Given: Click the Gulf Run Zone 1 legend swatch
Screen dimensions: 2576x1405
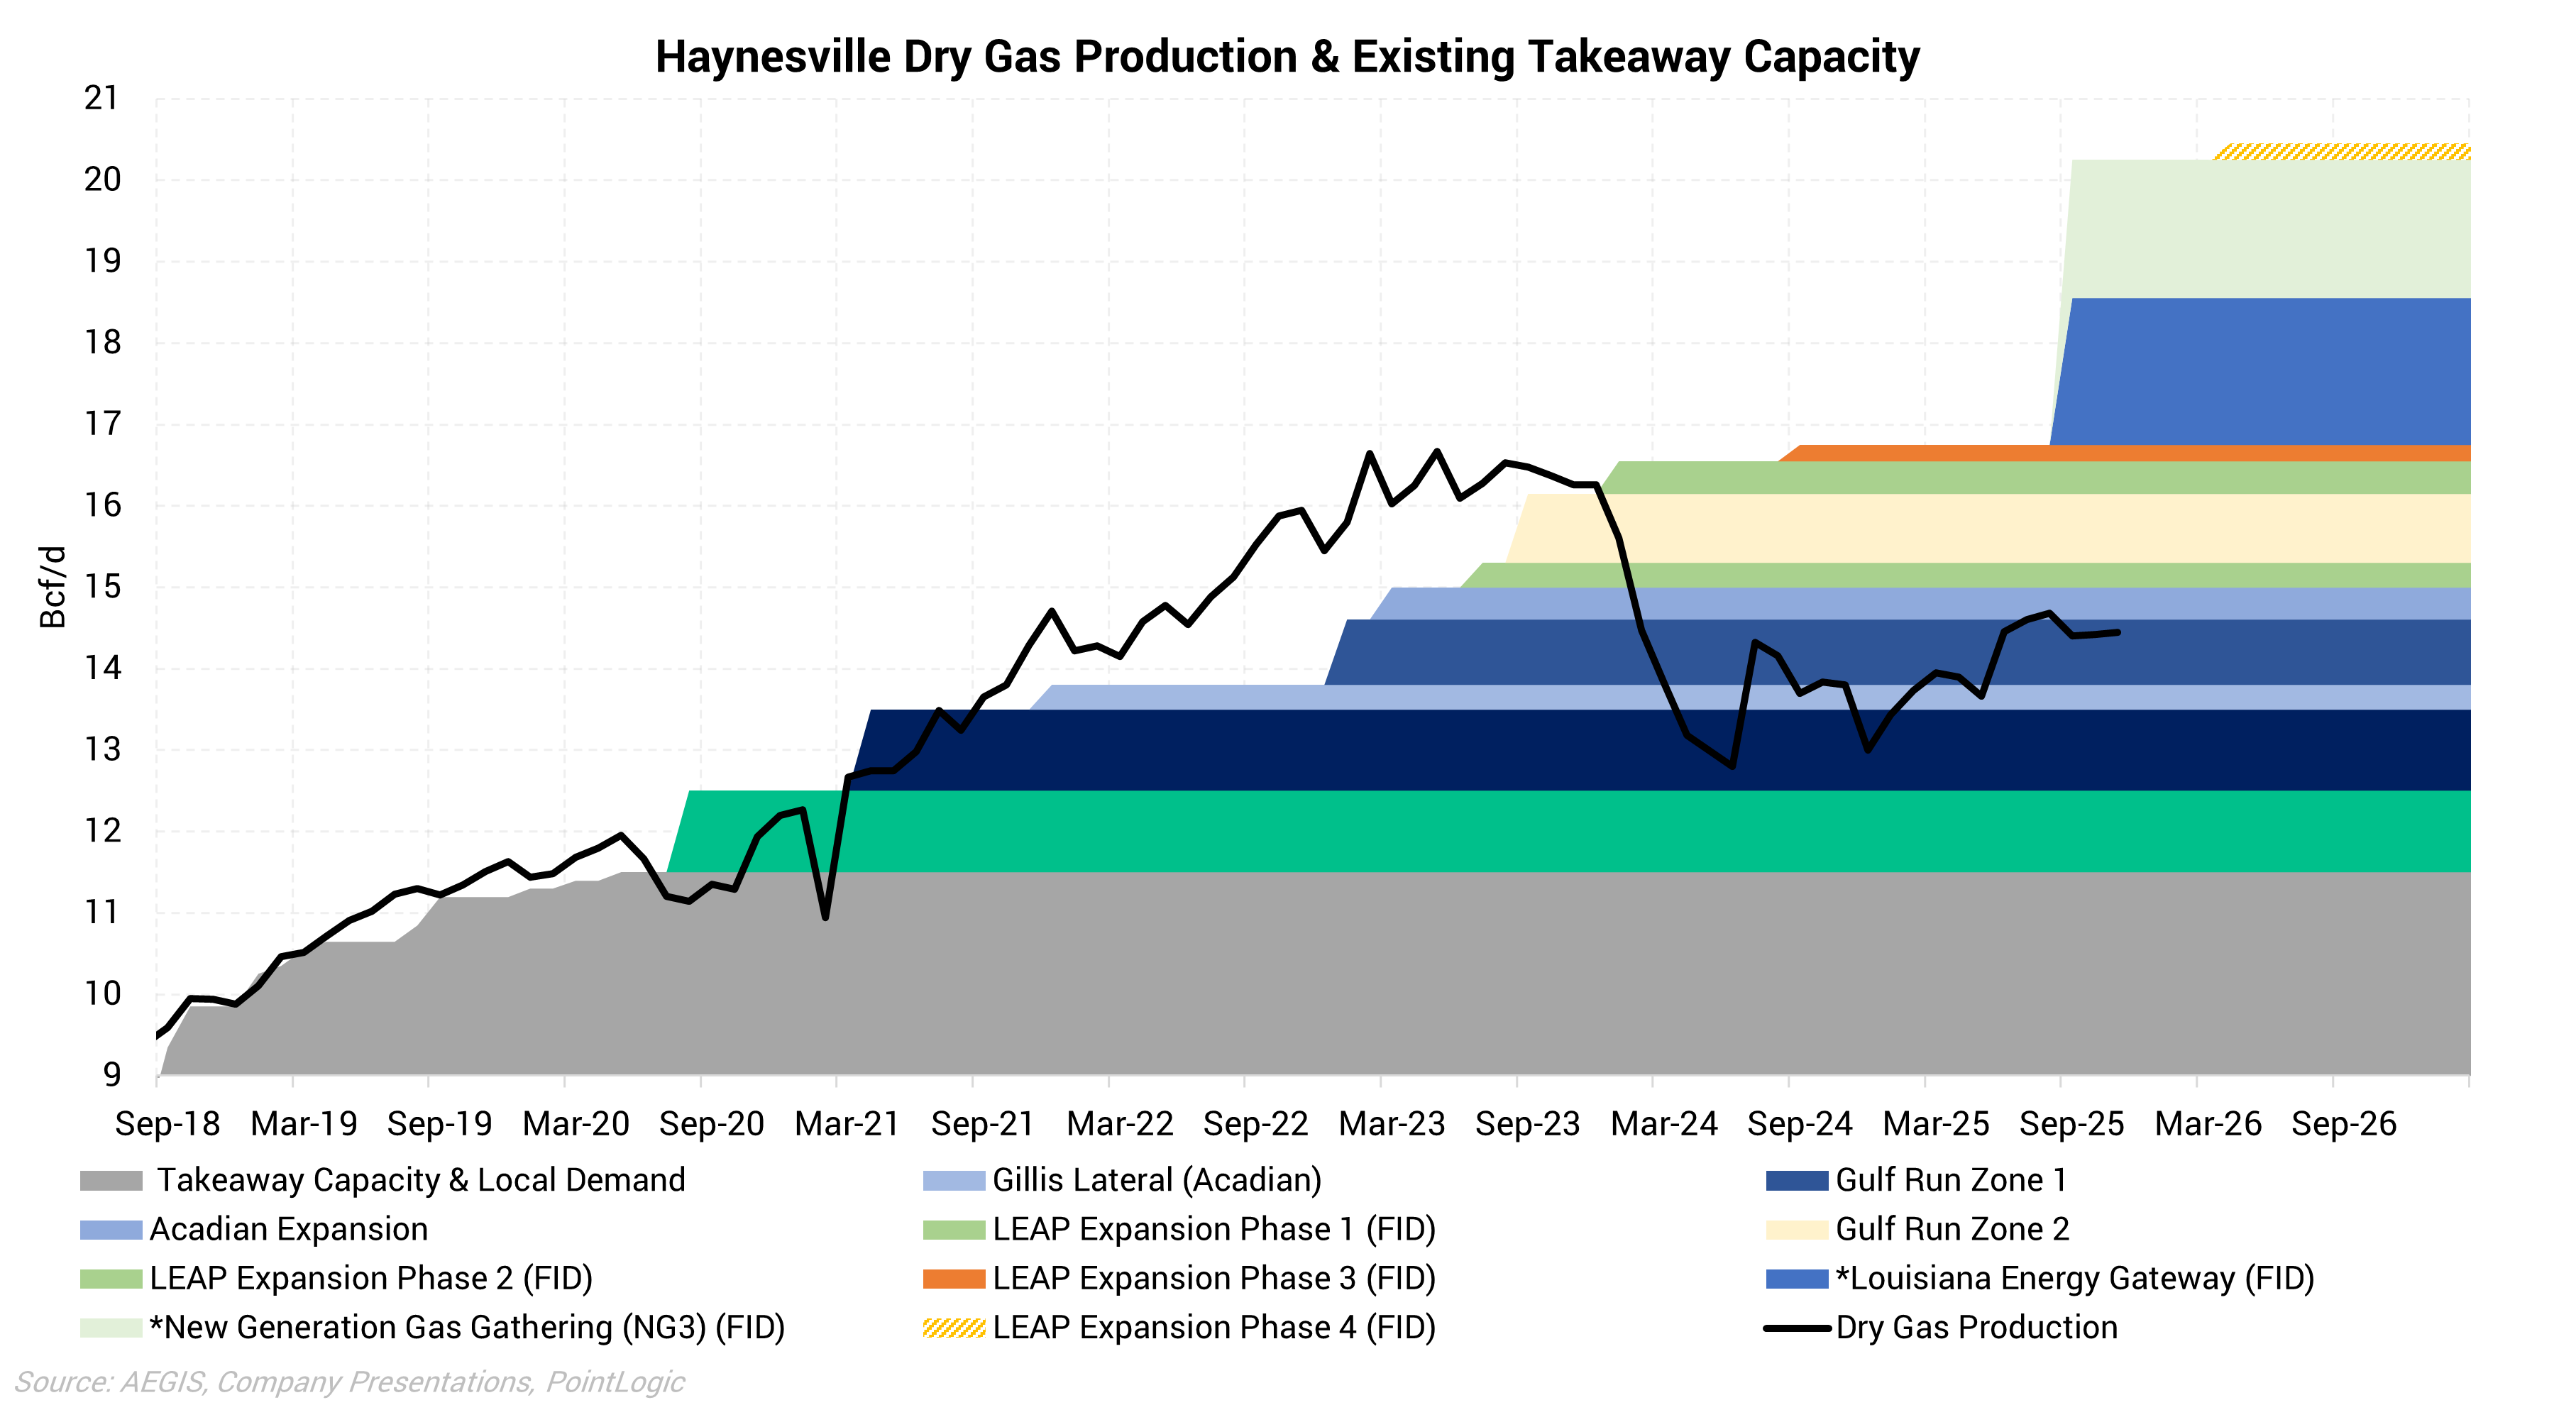Looking at the screenshot, I should click(x=1797, y=1181).
